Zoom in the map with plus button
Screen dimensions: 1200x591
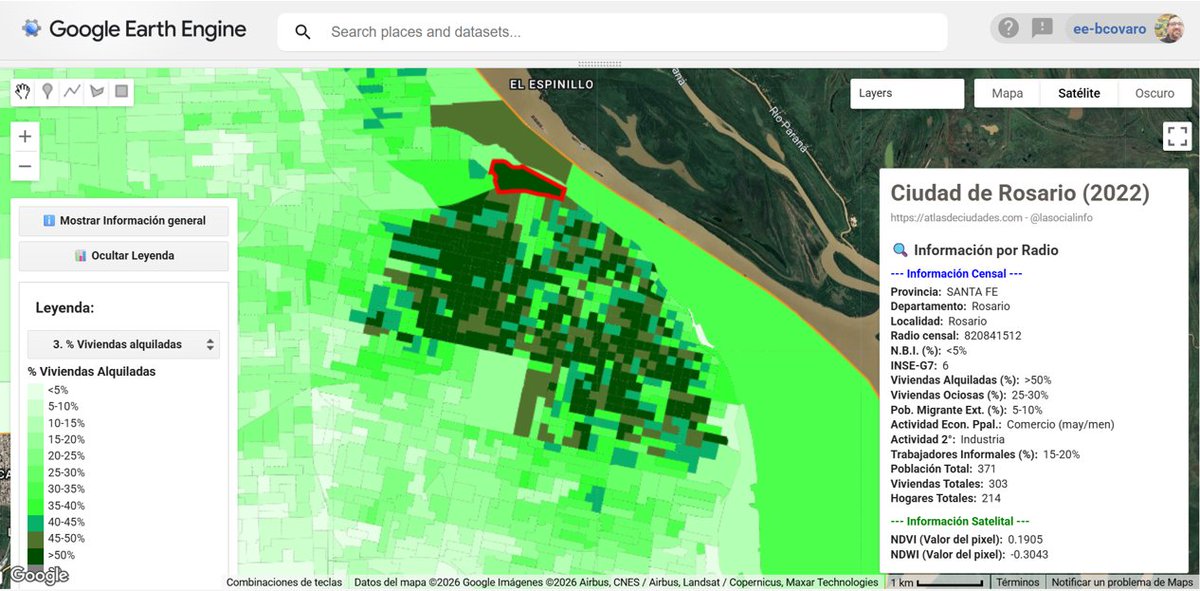click(x=25, y=137)
